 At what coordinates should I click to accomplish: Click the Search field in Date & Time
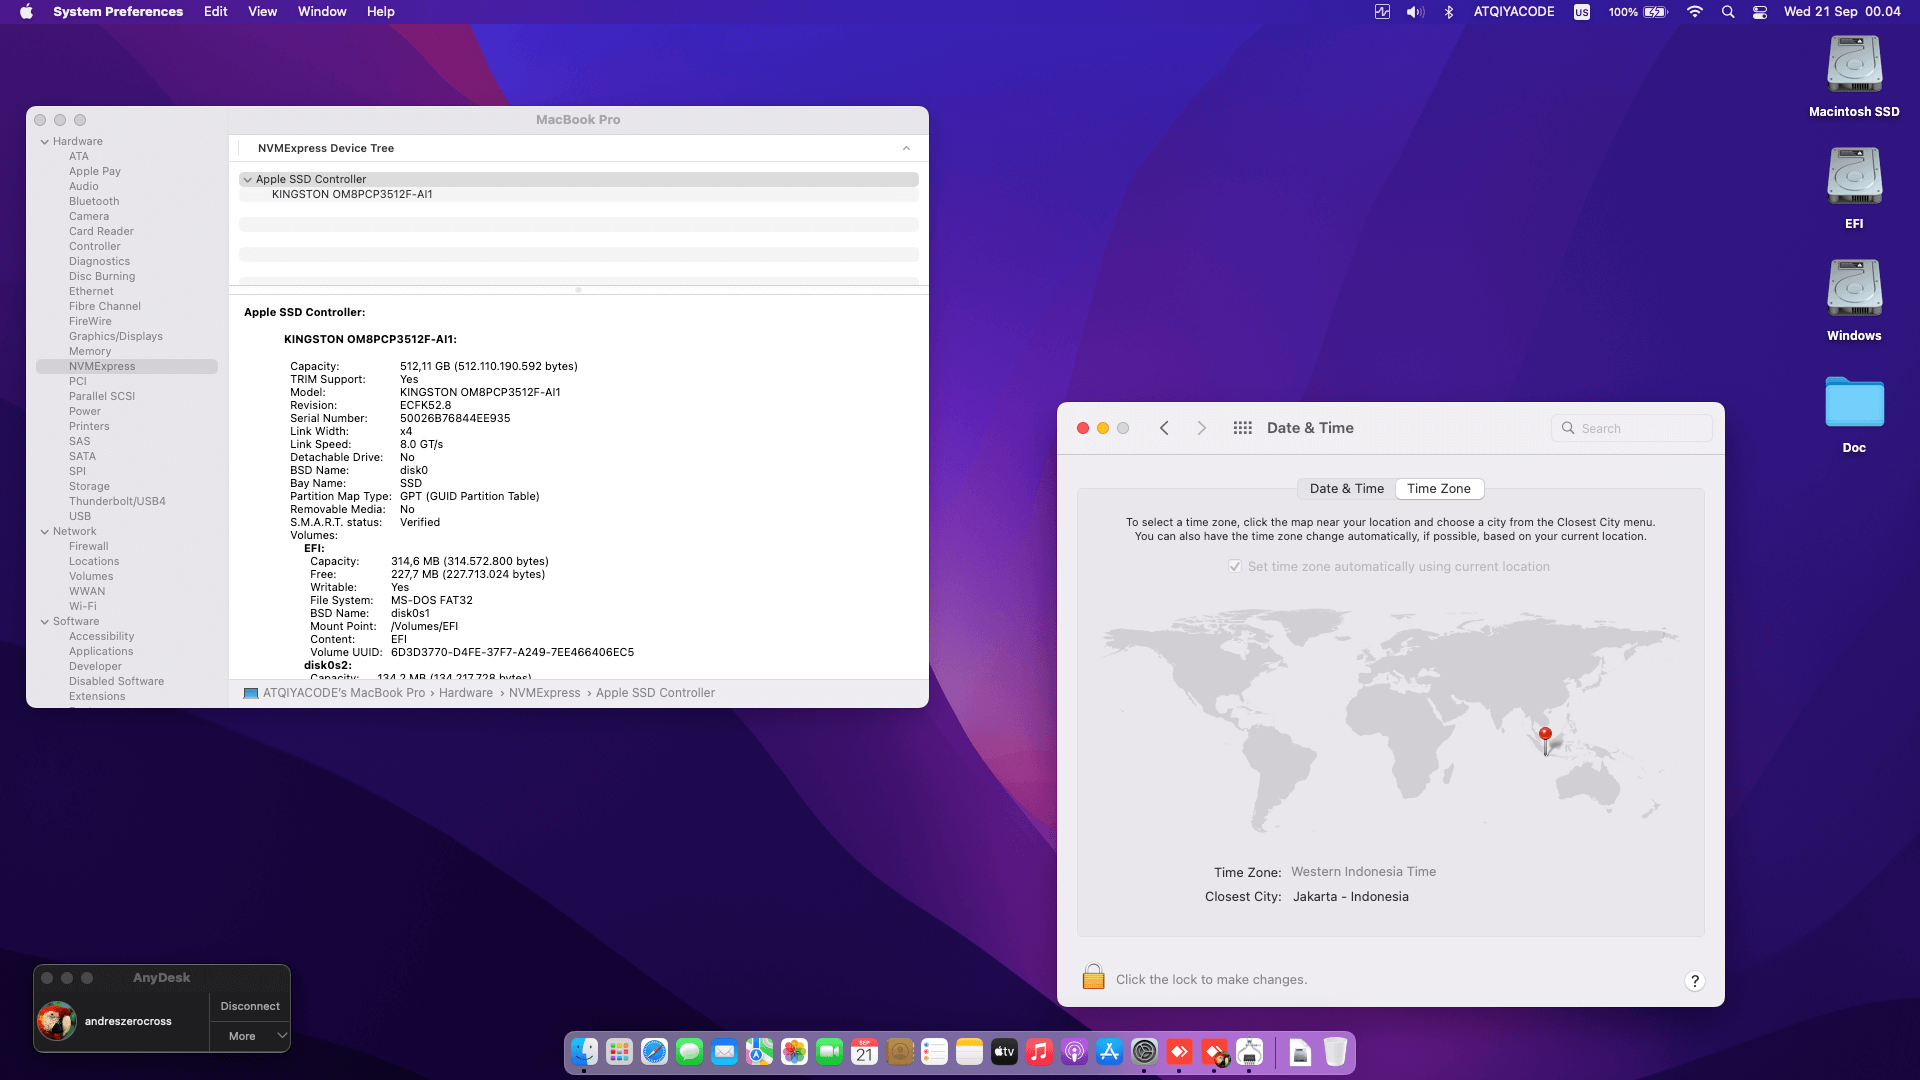coord(1631,428)
